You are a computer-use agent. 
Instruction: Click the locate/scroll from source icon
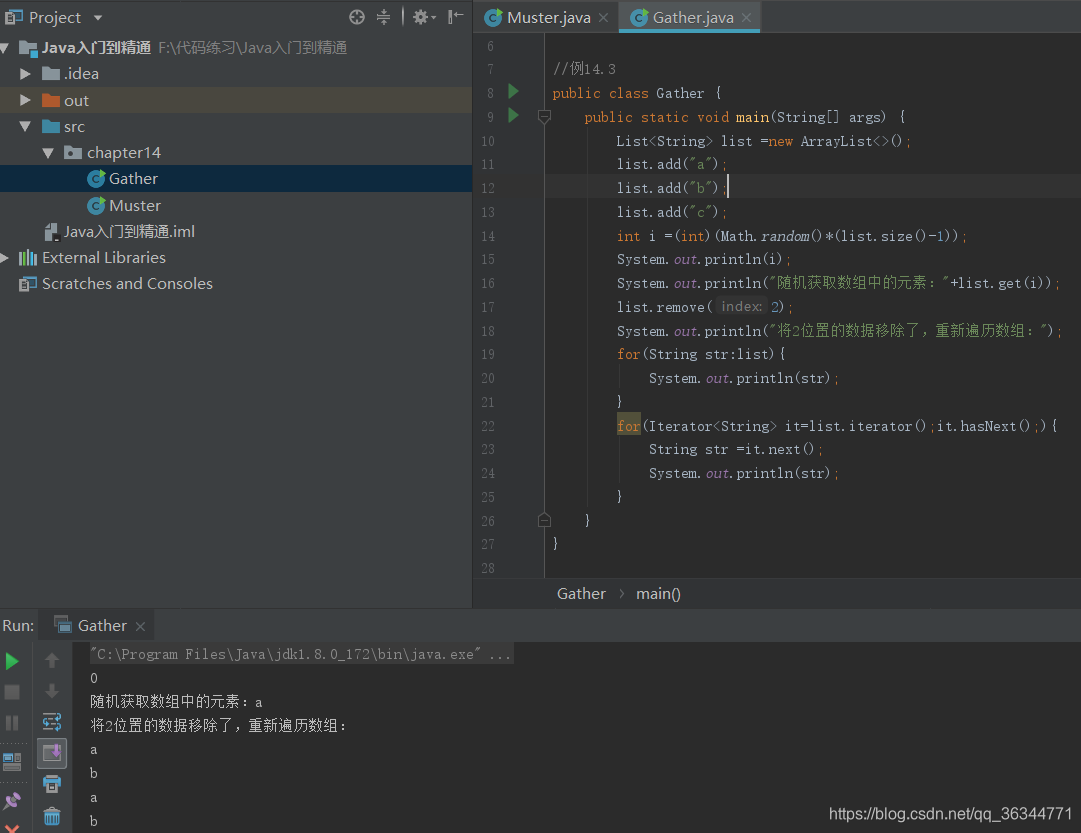(x=356, y=17)
